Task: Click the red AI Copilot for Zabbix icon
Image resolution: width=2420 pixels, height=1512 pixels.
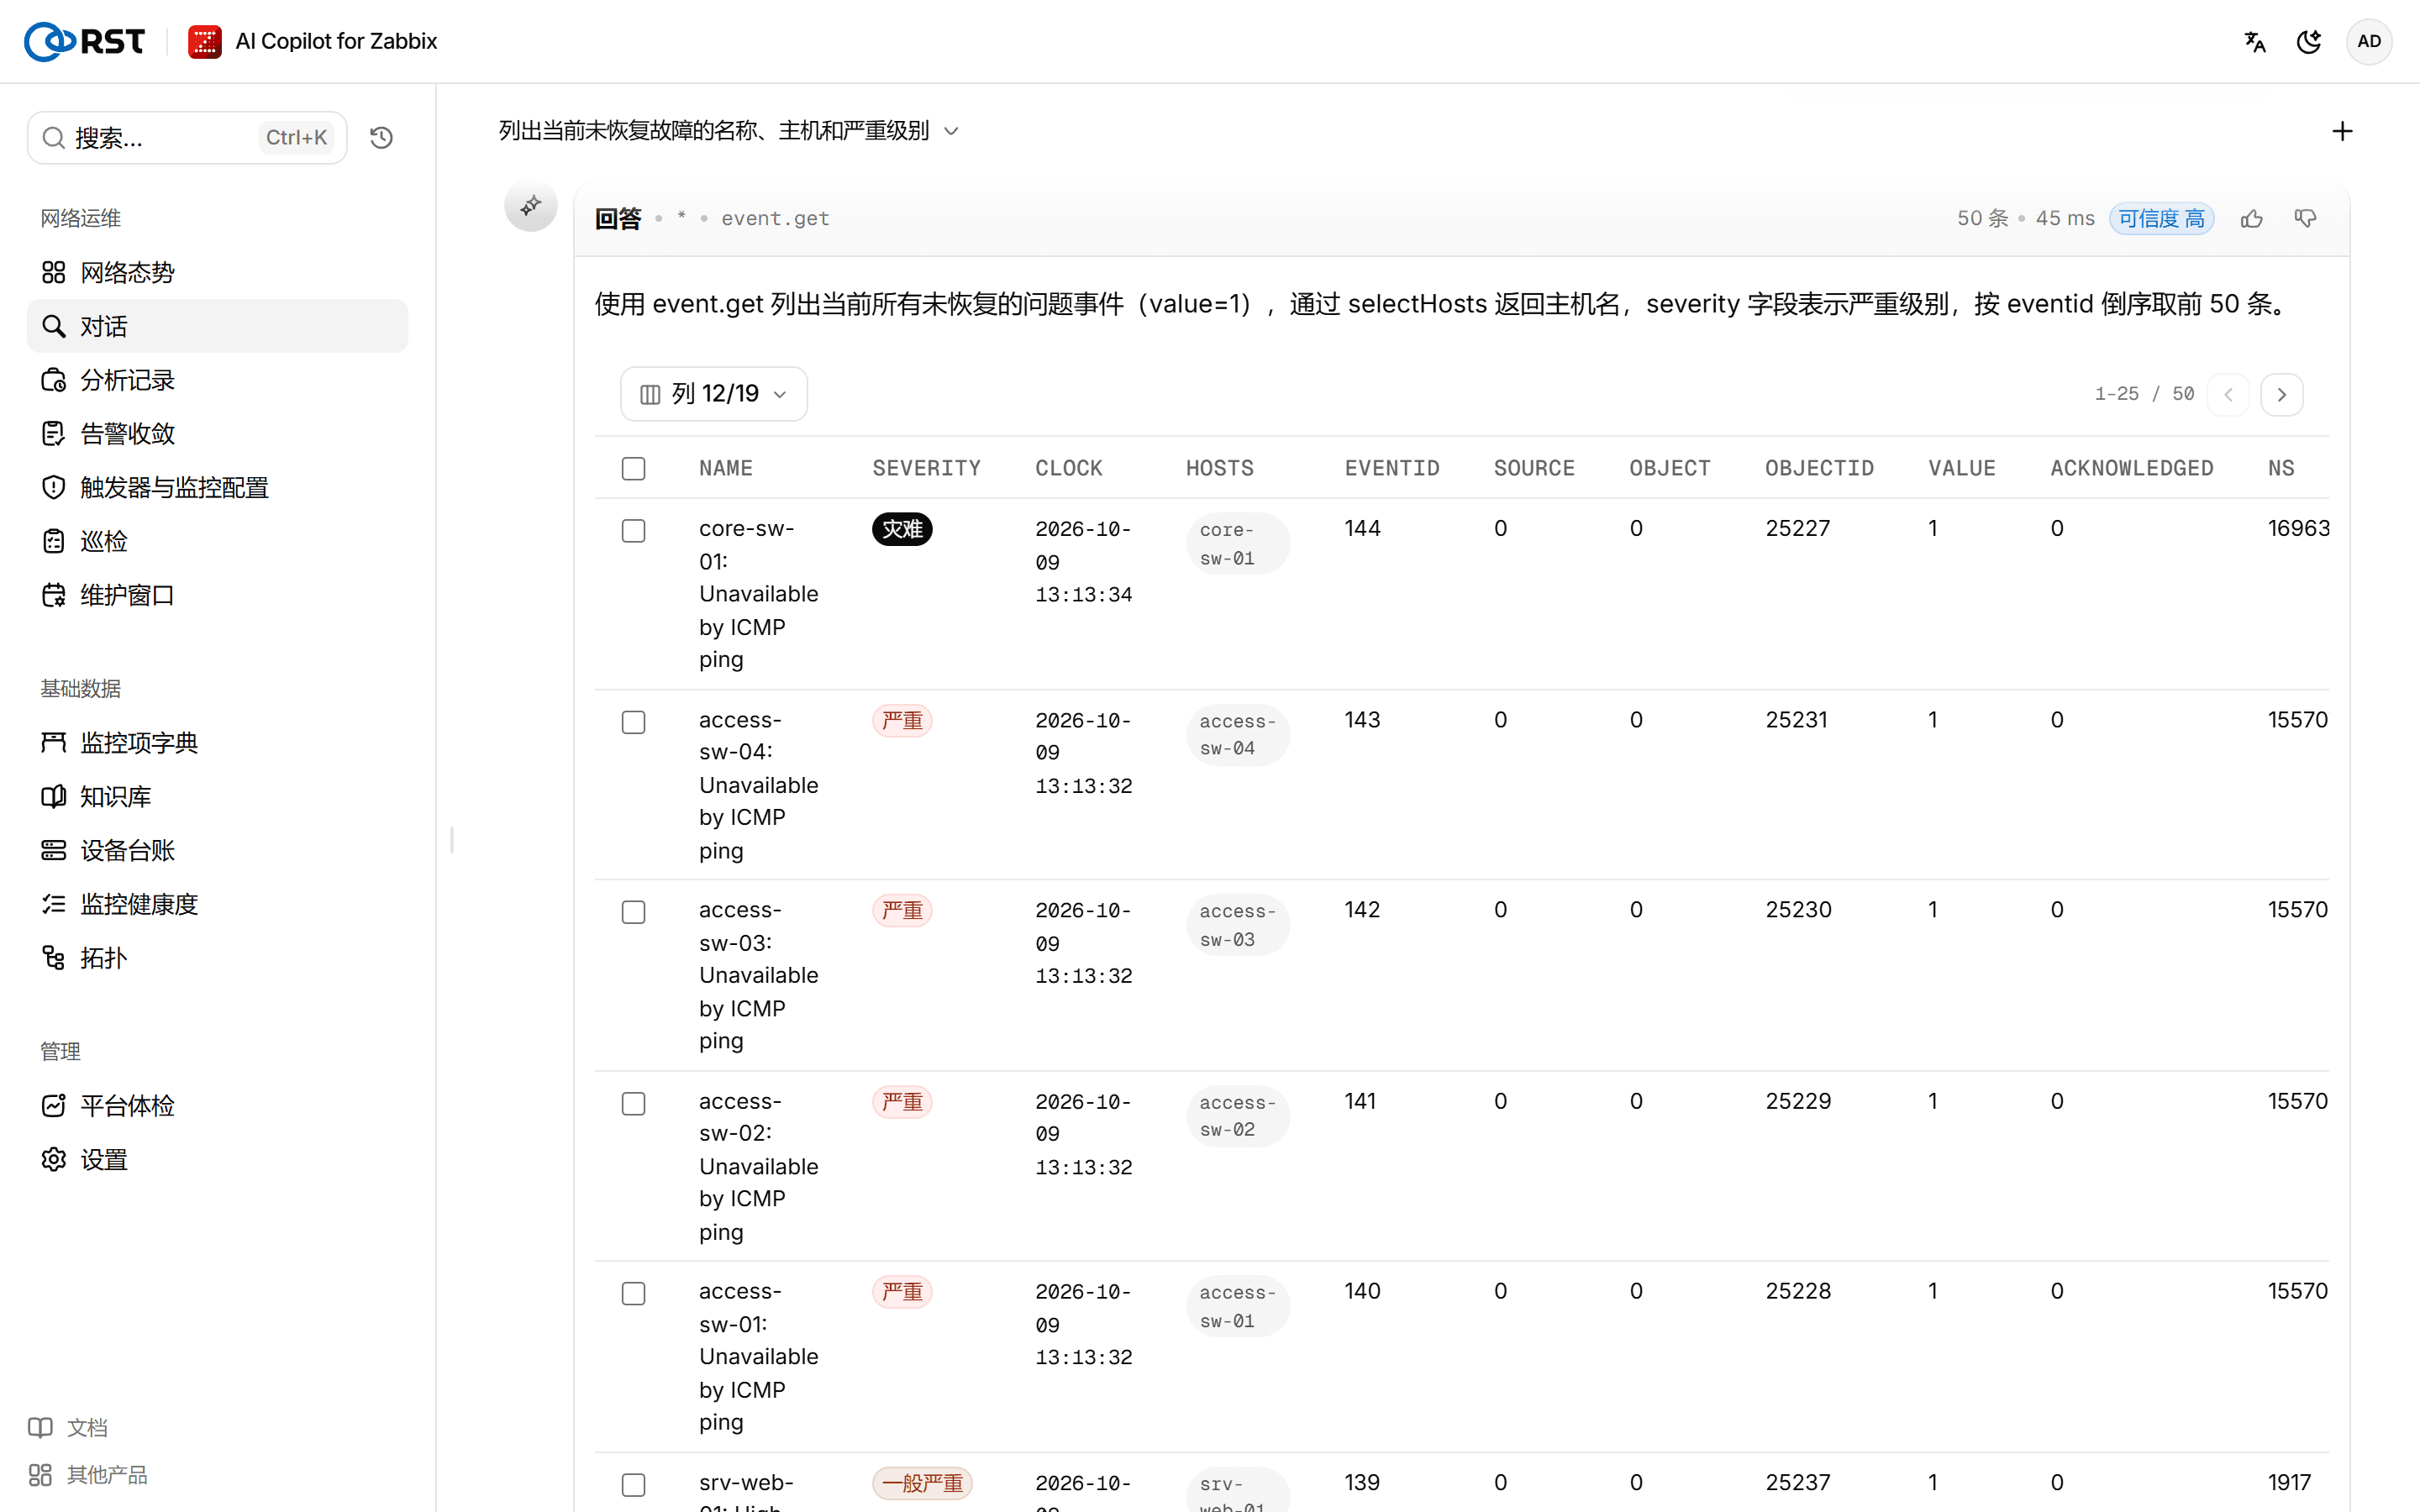Action: [x=205, y=41]
